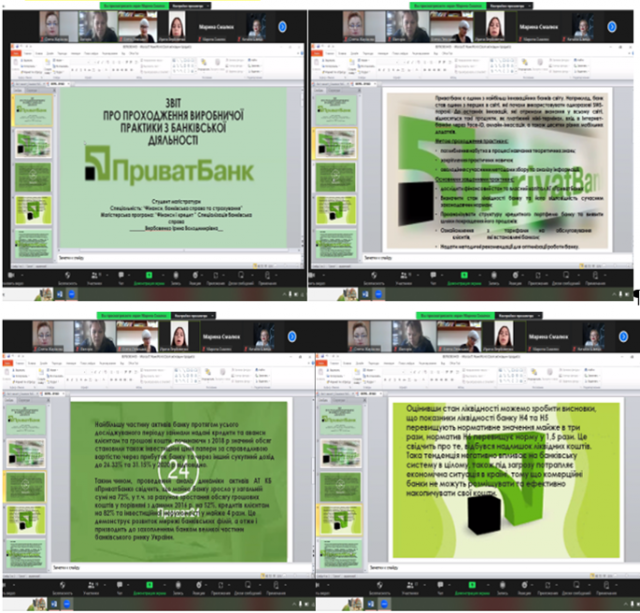Show next participants with blue arrow, title-slide screenshot
This screenshot has width=640, height=613.
click(282, 27)
